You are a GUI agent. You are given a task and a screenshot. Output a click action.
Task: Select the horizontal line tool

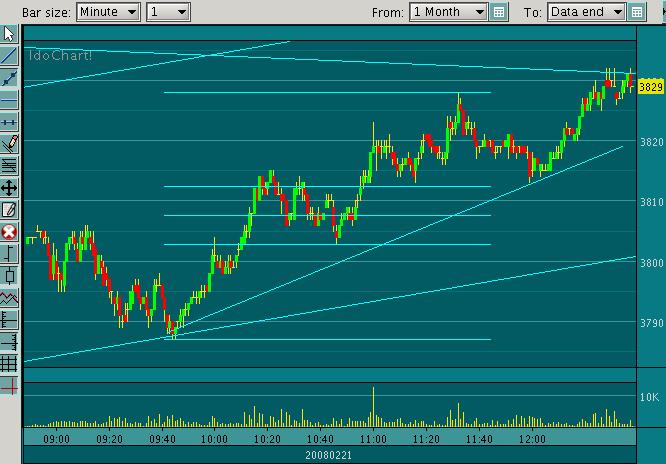point(9,100)
